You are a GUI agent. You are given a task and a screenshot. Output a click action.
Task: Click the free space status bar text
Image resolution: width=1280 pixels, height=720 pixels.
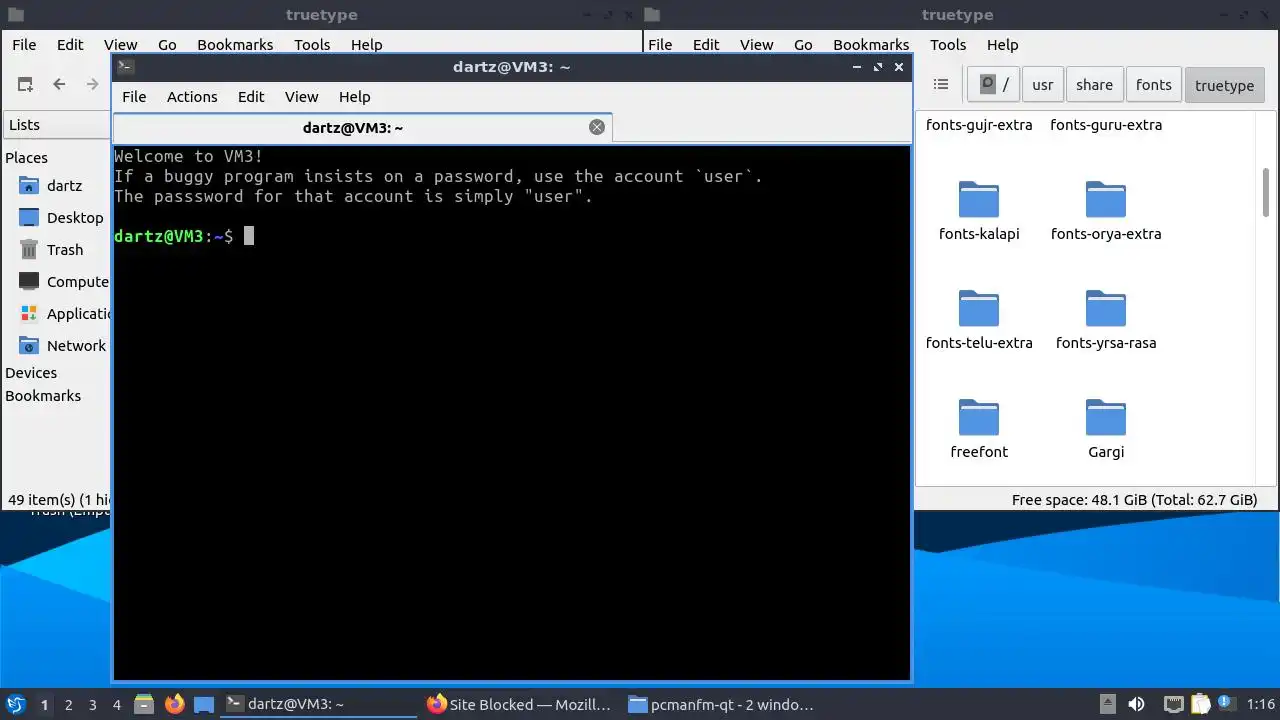click(x=1134, y=500)
